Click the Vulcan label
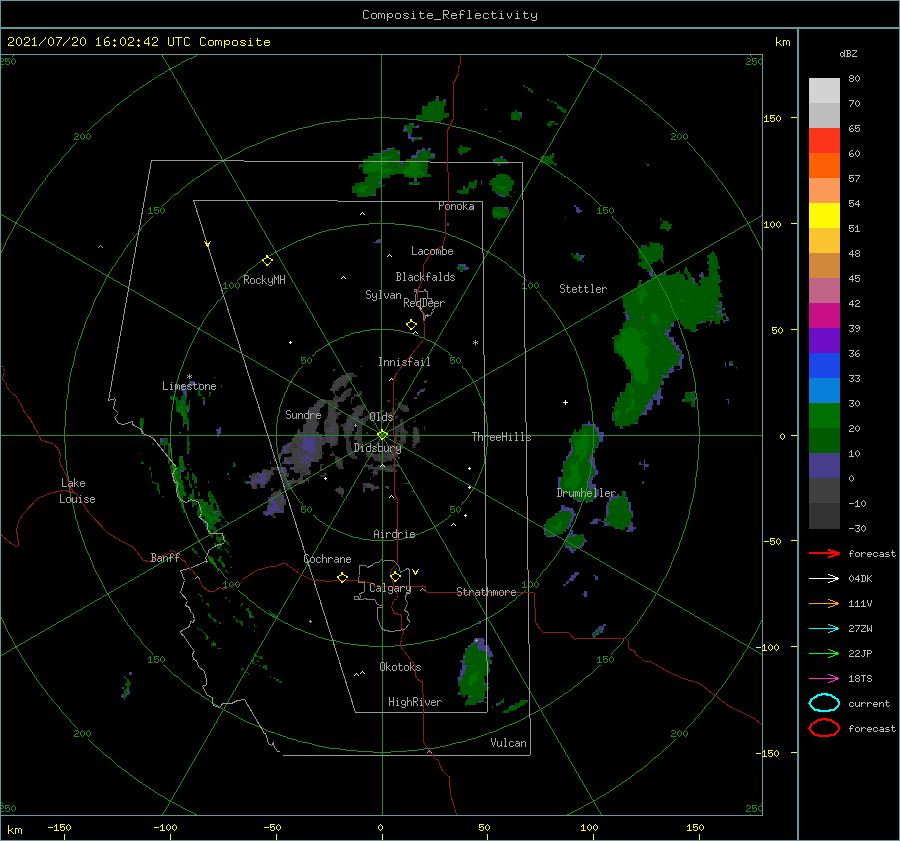This screenshot has width=900, height=841. [508, 743]
